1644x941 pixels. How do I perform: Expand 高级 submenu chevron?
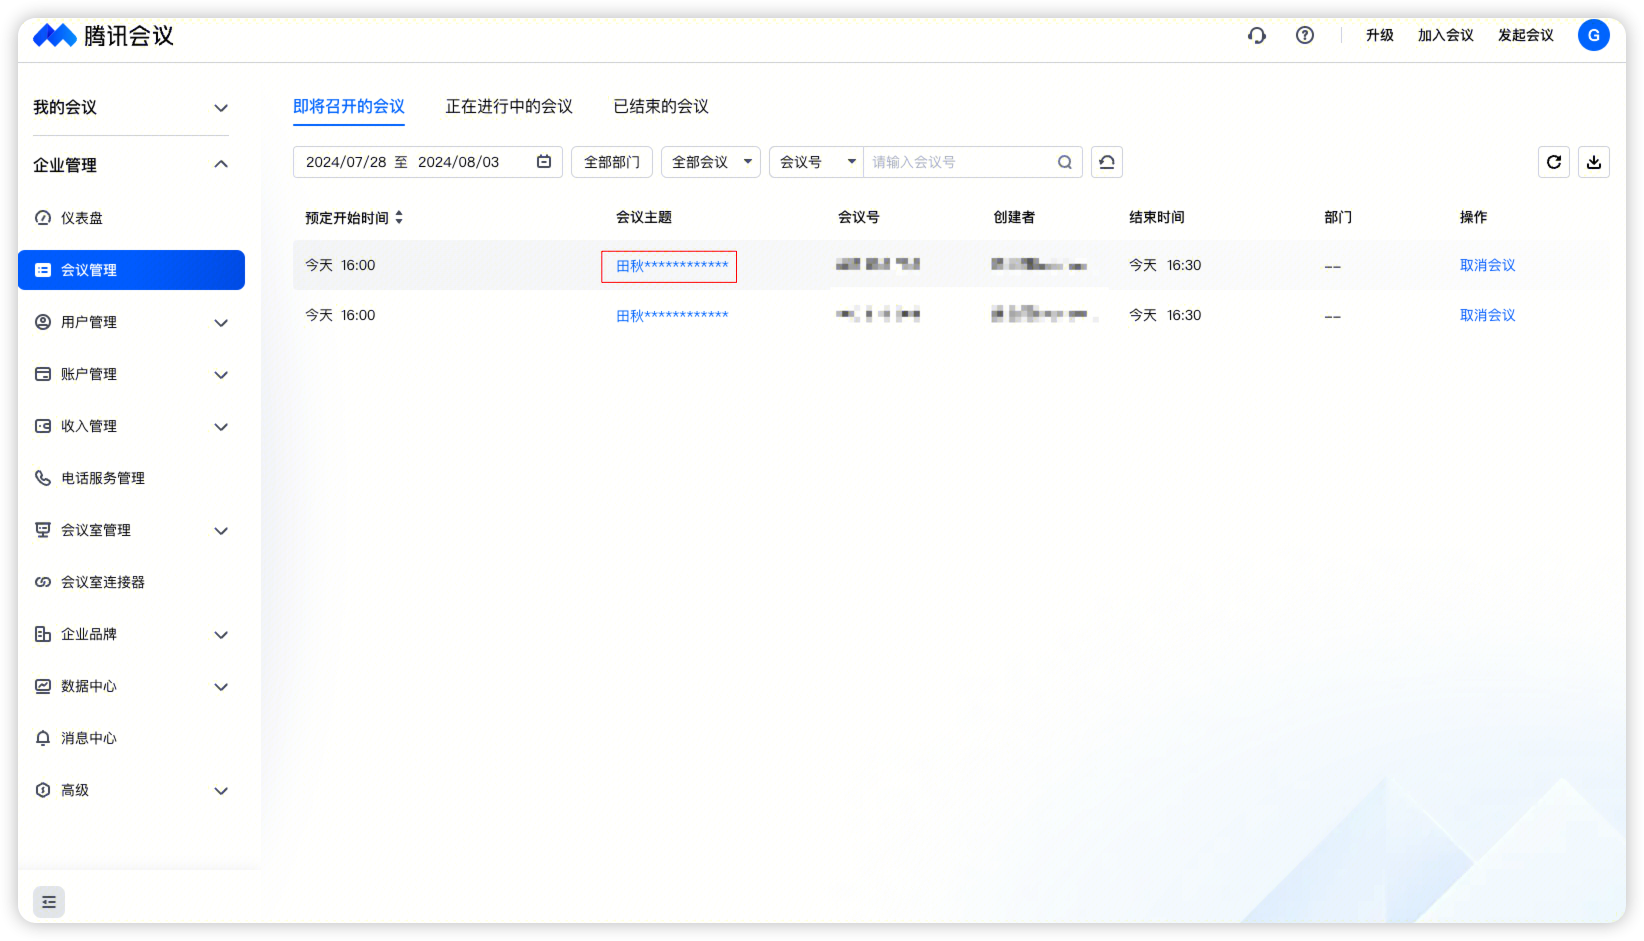click(222, 790)
